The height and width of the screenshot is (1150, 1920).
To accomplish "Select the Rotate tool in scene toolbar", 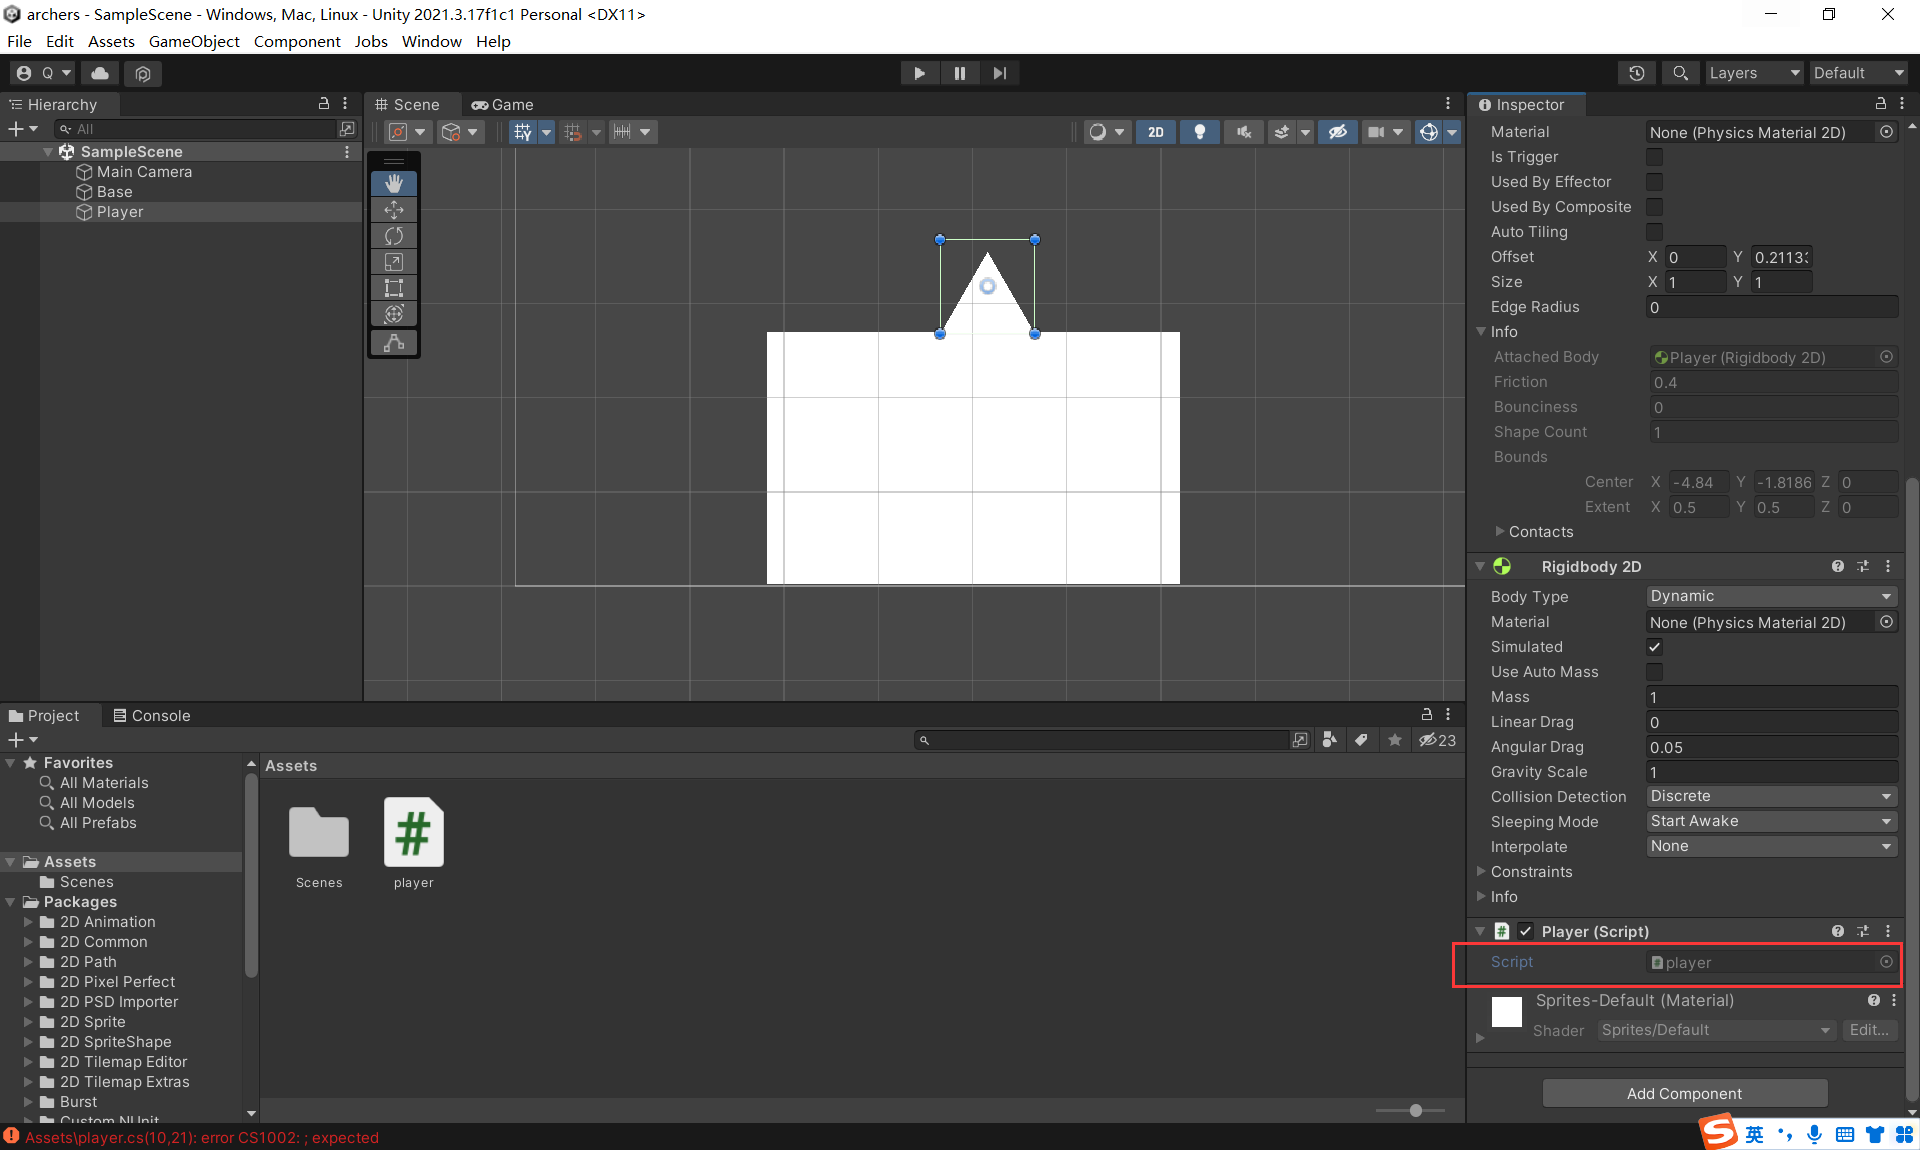I will point(394,236).
